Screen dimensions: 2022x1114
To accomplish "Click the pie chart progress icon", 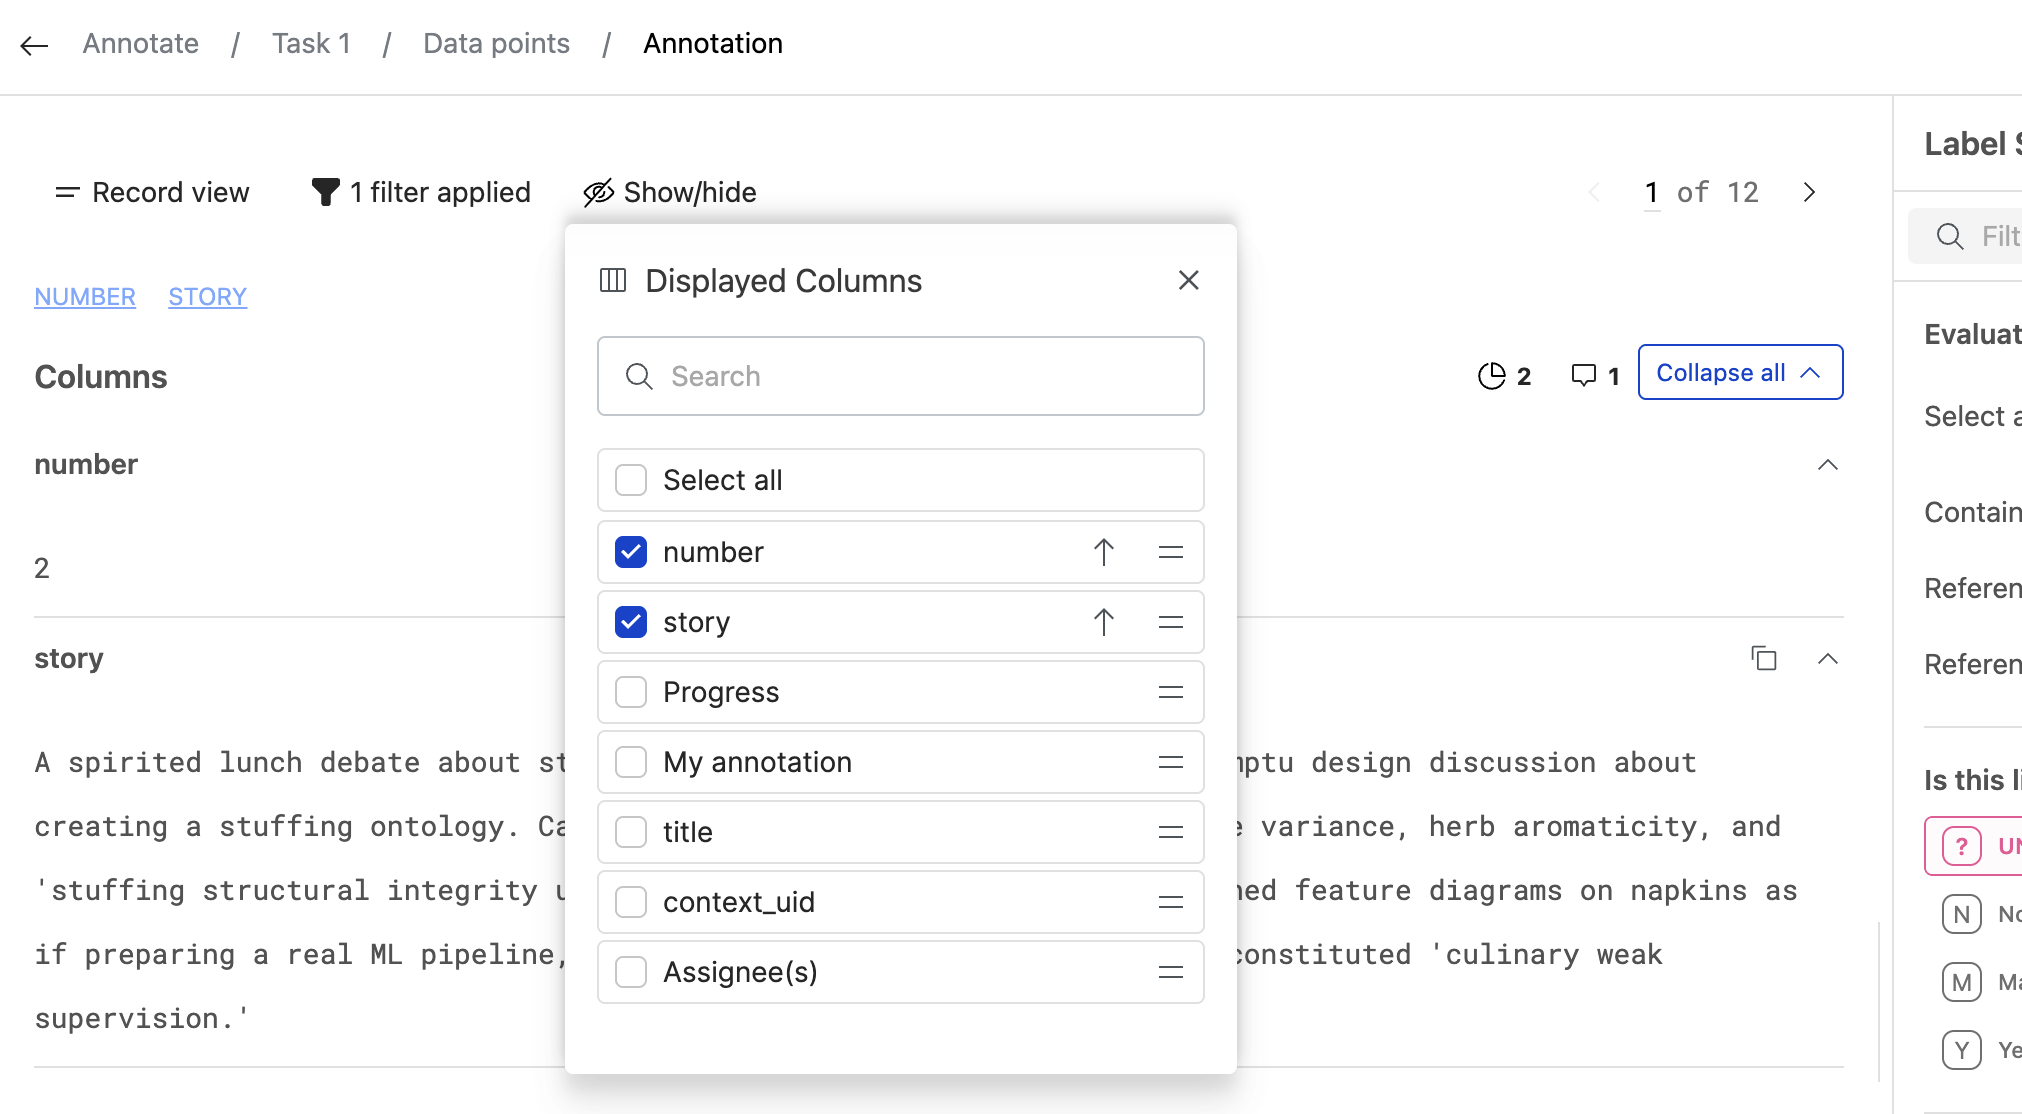I will (1491, 376).
